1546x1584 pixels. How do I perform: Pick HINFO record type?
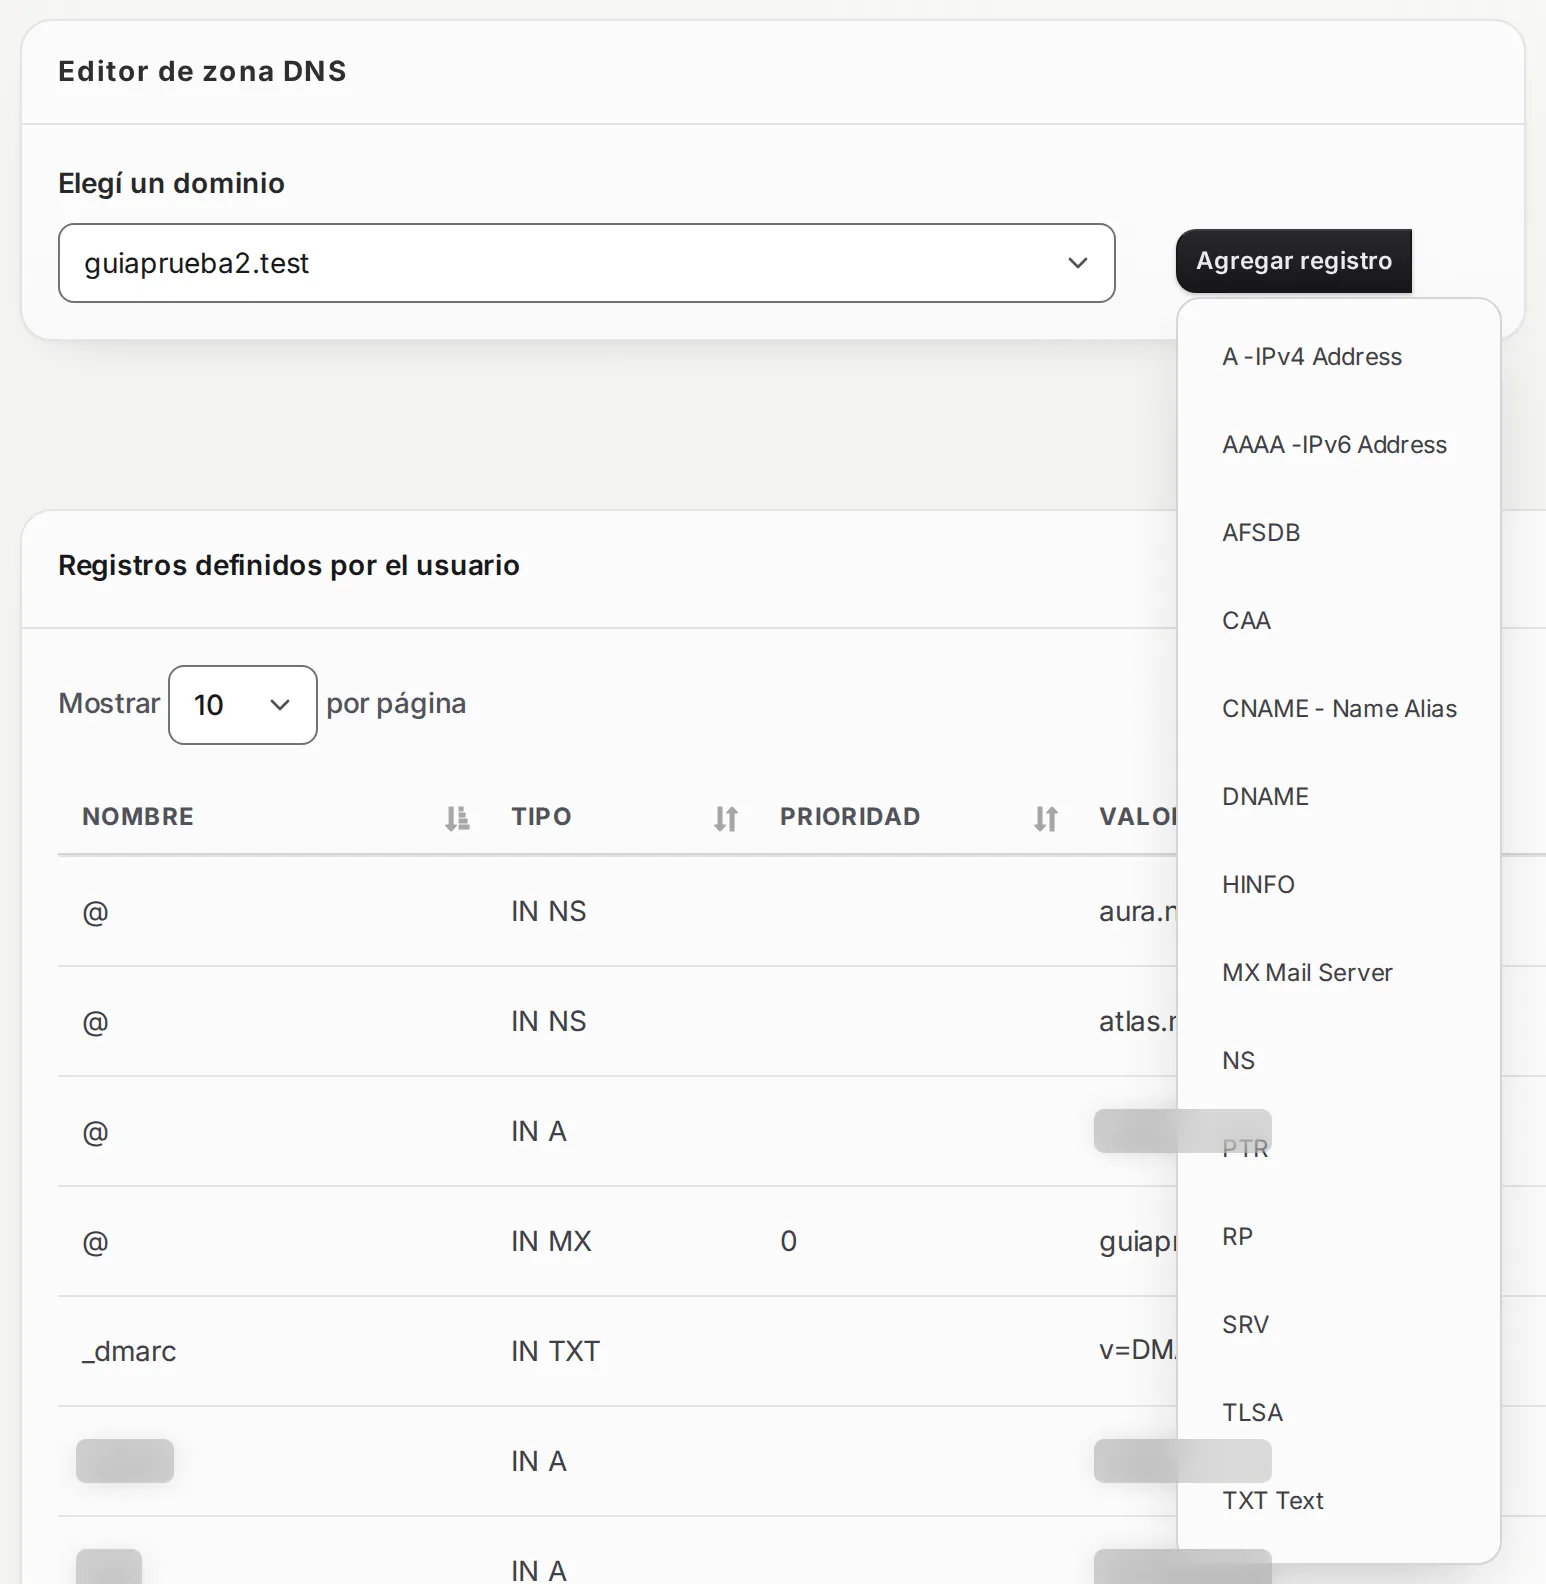1258,885
